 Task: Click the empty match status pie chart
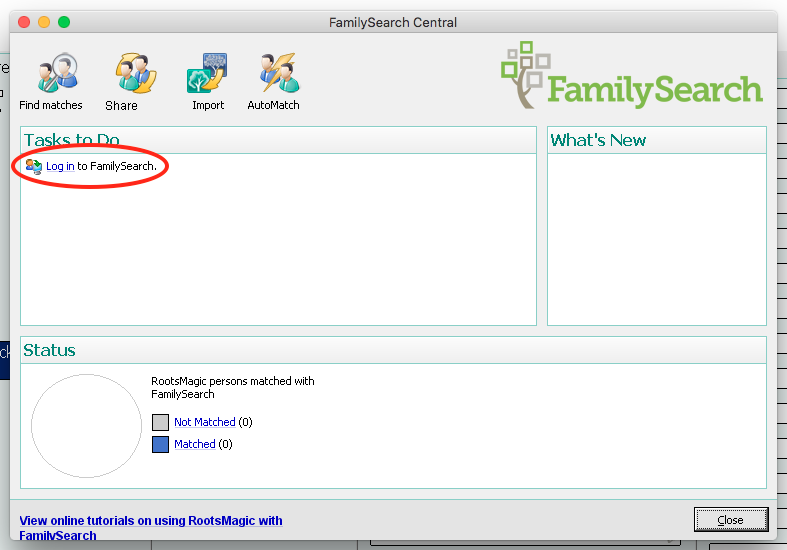[x=86, y=426]
